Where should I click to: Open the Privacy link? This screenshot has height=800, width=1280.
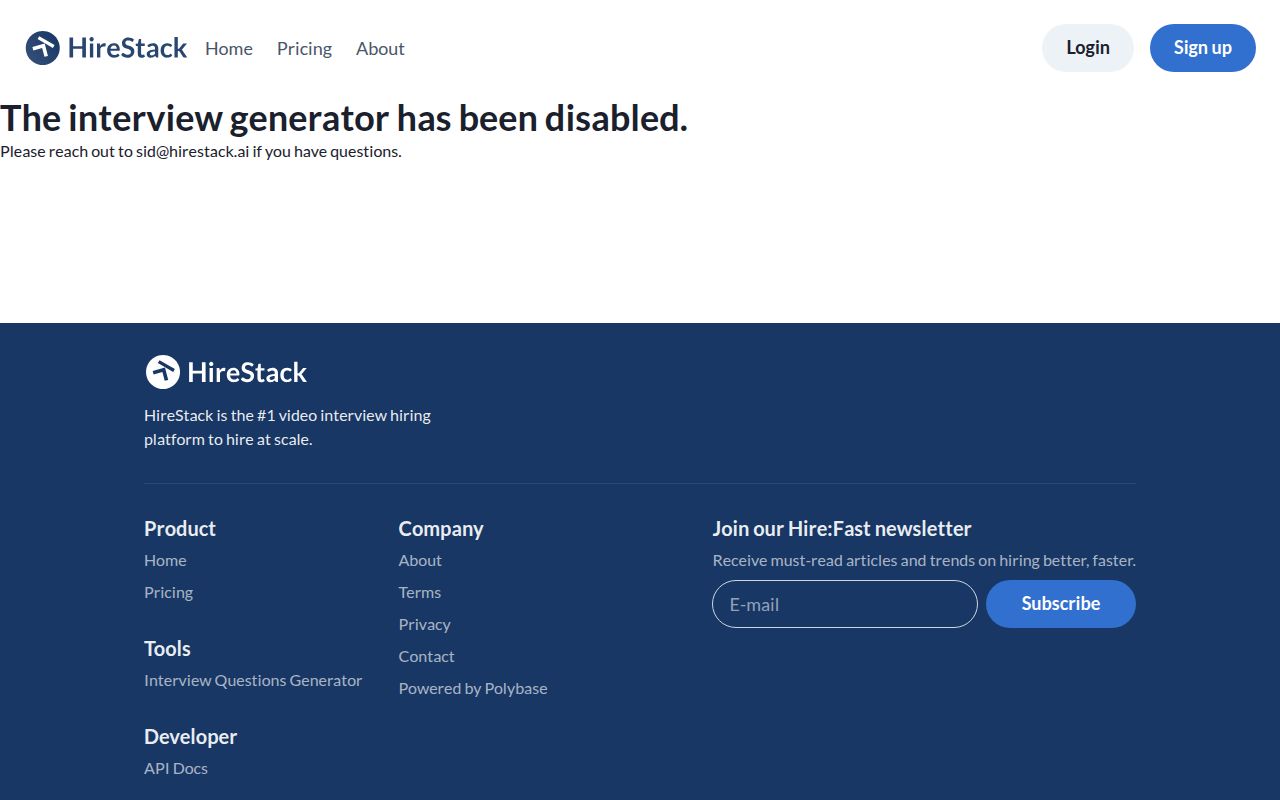click(425, 624)
